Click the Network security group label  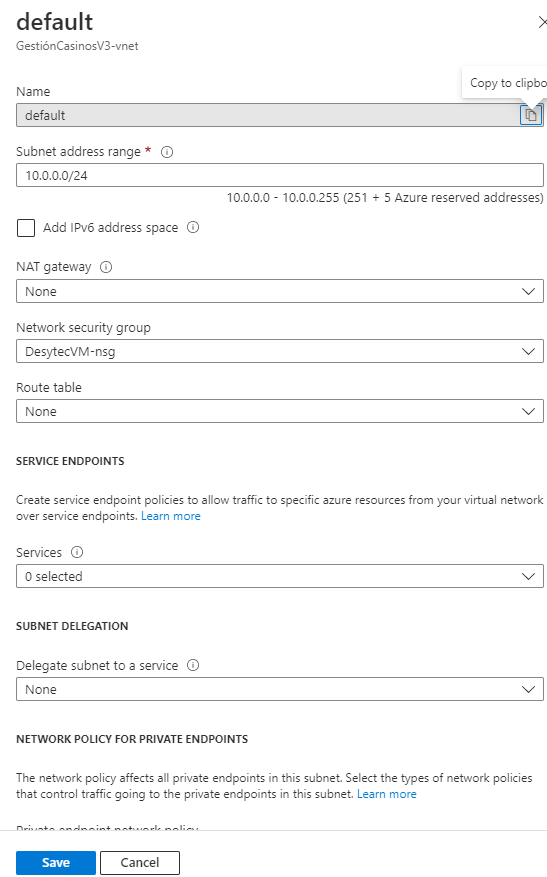[x=83, y=328]
